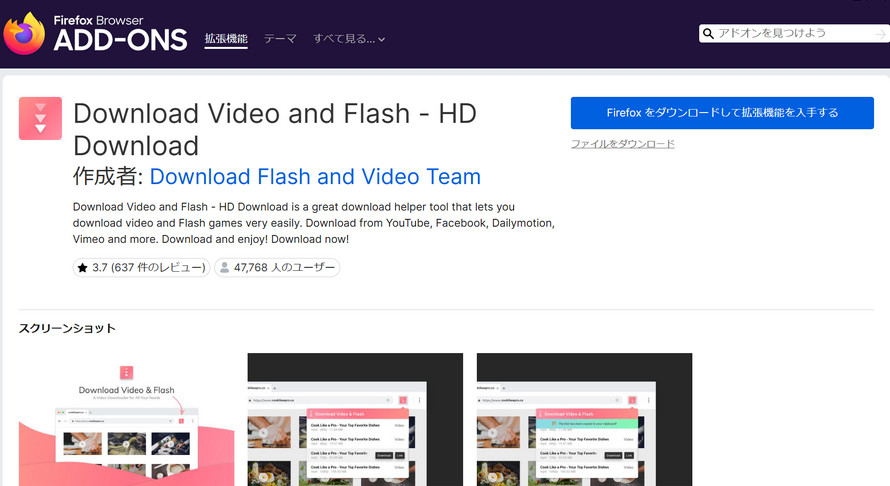Click the スクリーンショット section heading

click(x=67, y=328)
